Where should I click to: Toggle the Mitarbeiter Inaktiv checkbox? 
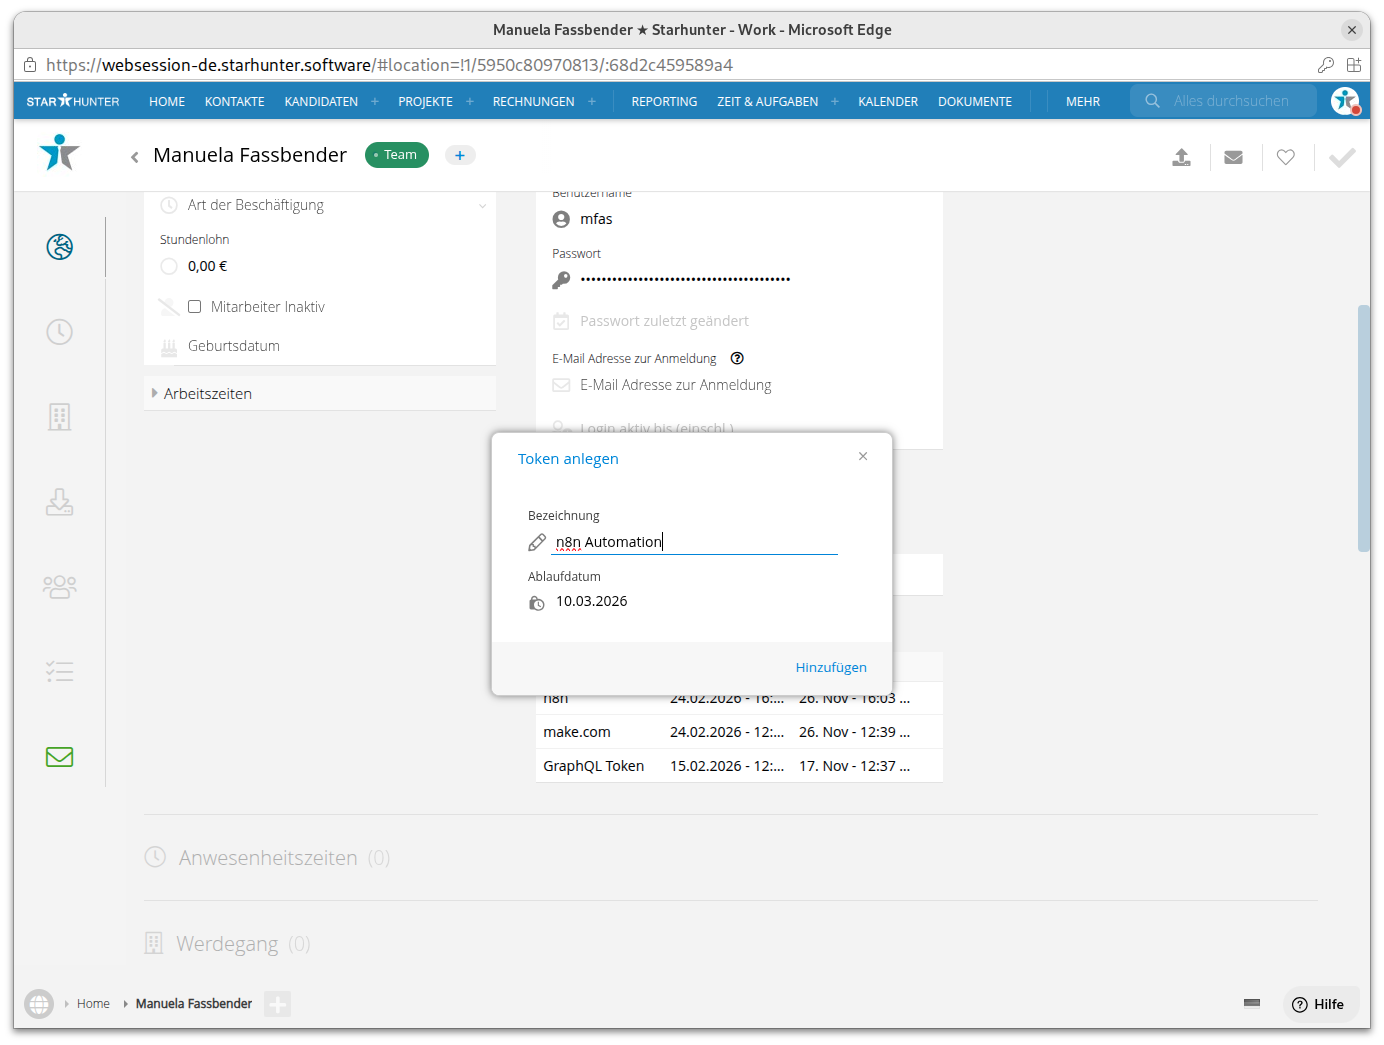[195, 307]
